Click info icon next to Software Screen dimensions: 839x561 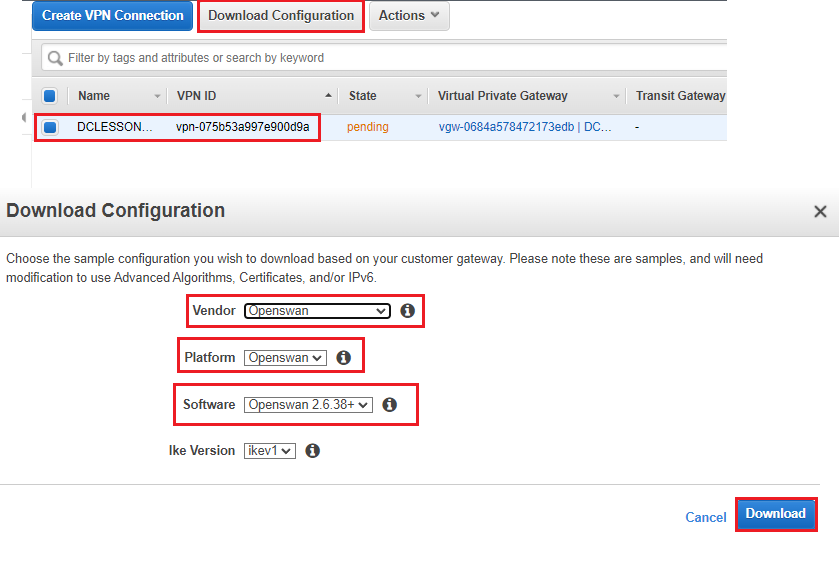(390, 405)
